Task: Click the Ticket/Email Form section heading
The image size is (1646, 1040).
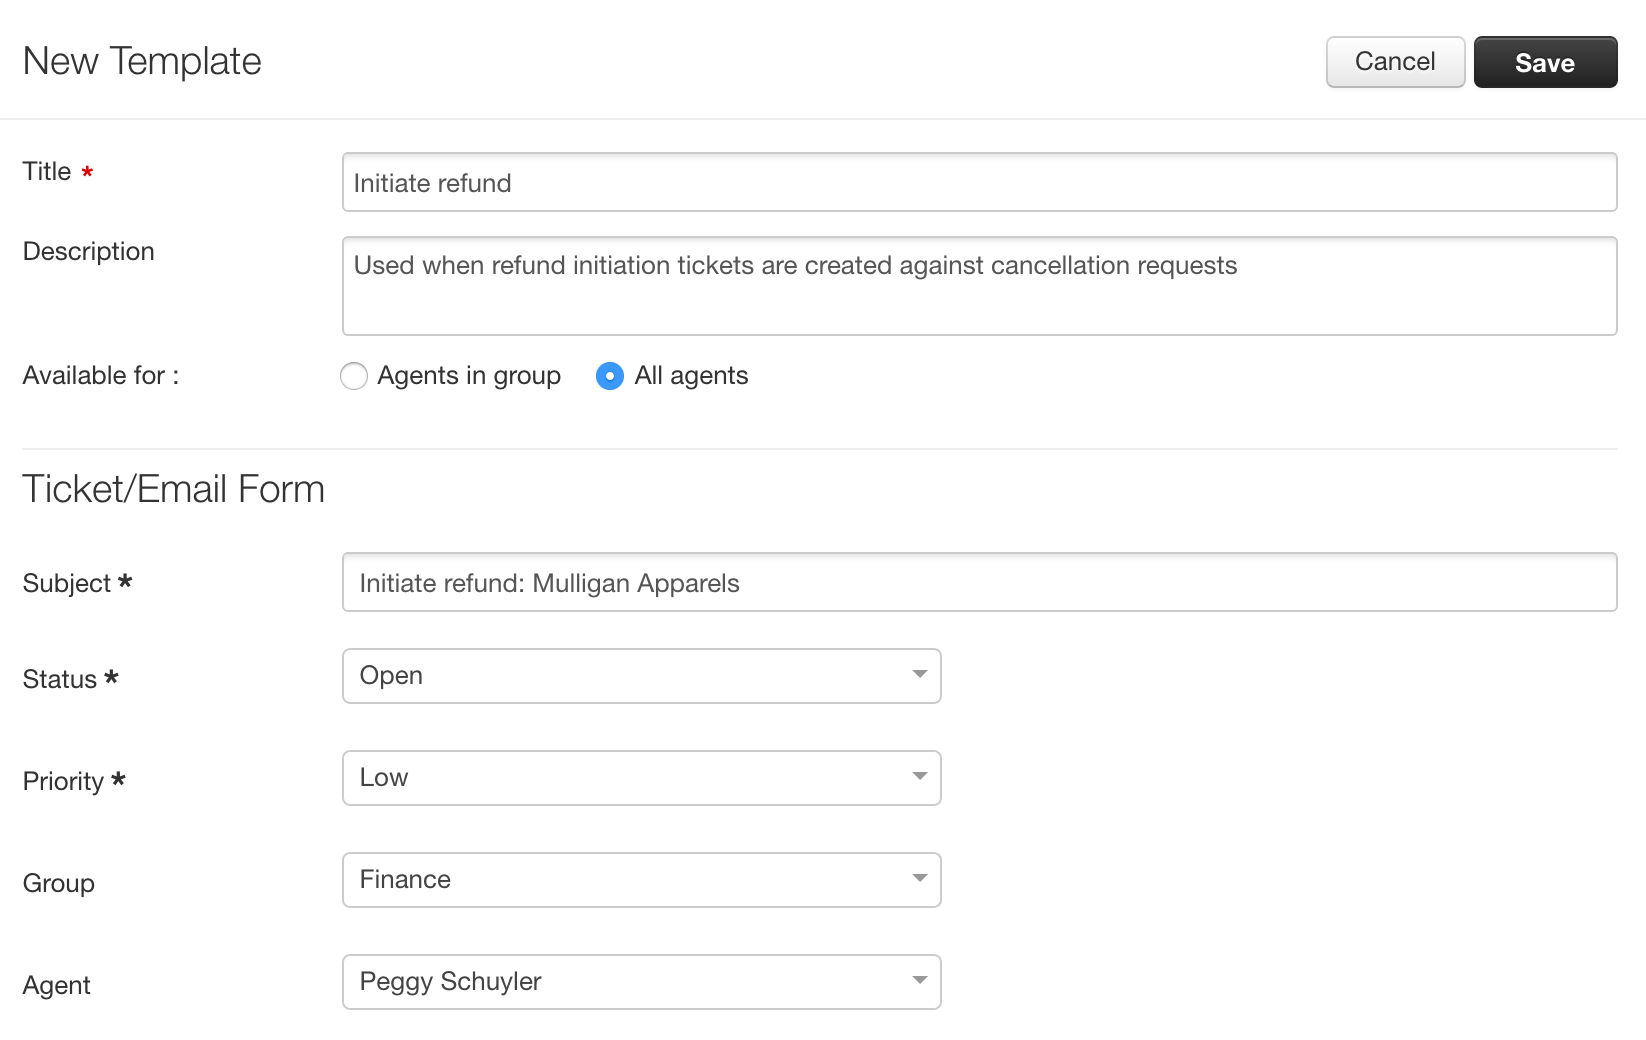Action: (x=174, y=490)
